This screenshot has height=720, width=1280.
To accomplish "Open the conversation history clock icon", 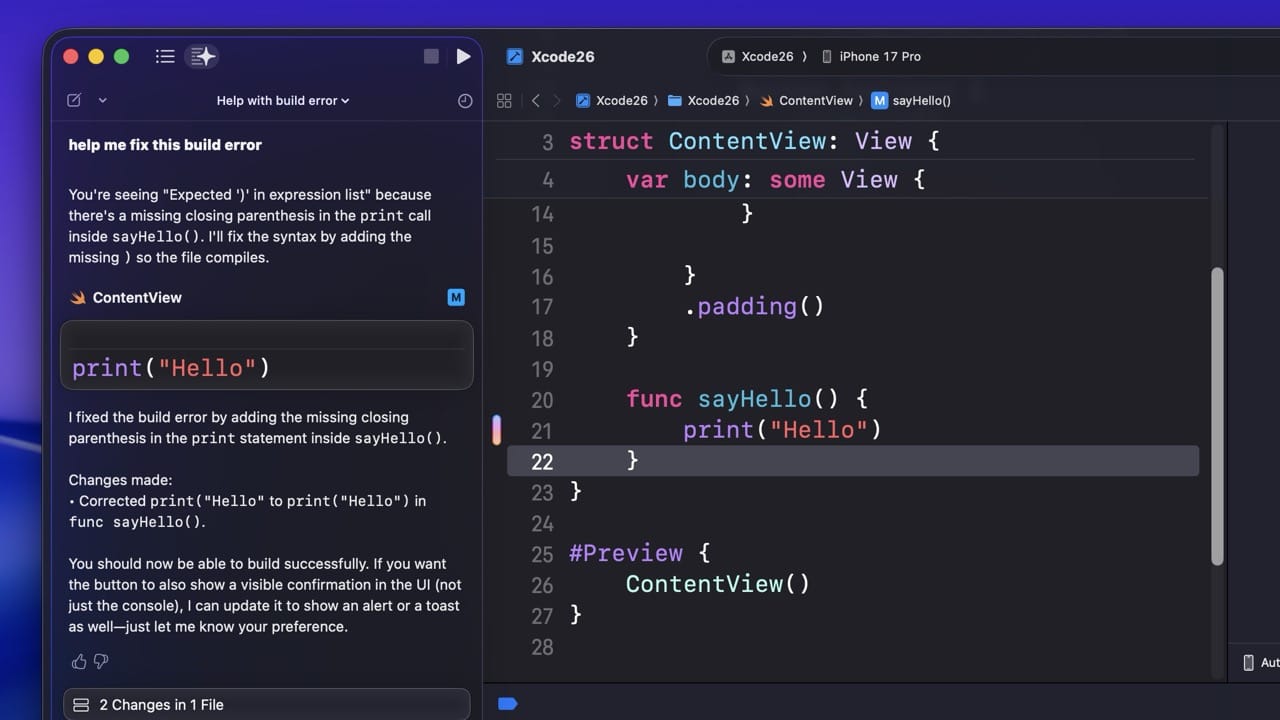I will coord(465,101).
